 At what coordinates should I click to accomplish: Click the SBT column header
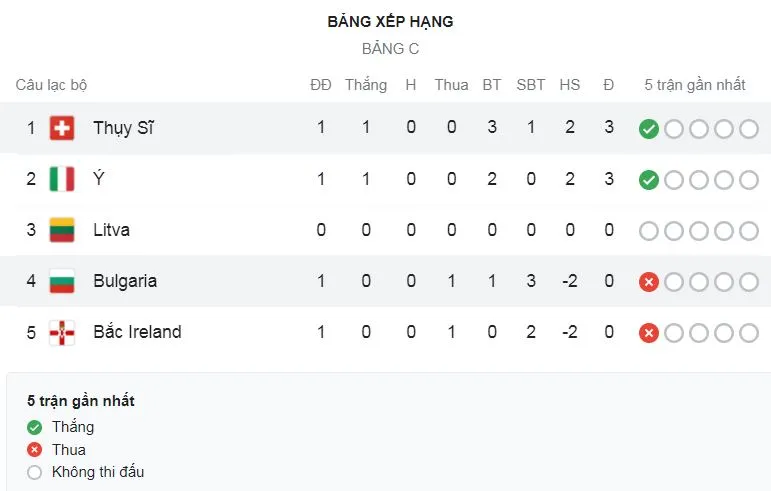(x=531, y=85)
